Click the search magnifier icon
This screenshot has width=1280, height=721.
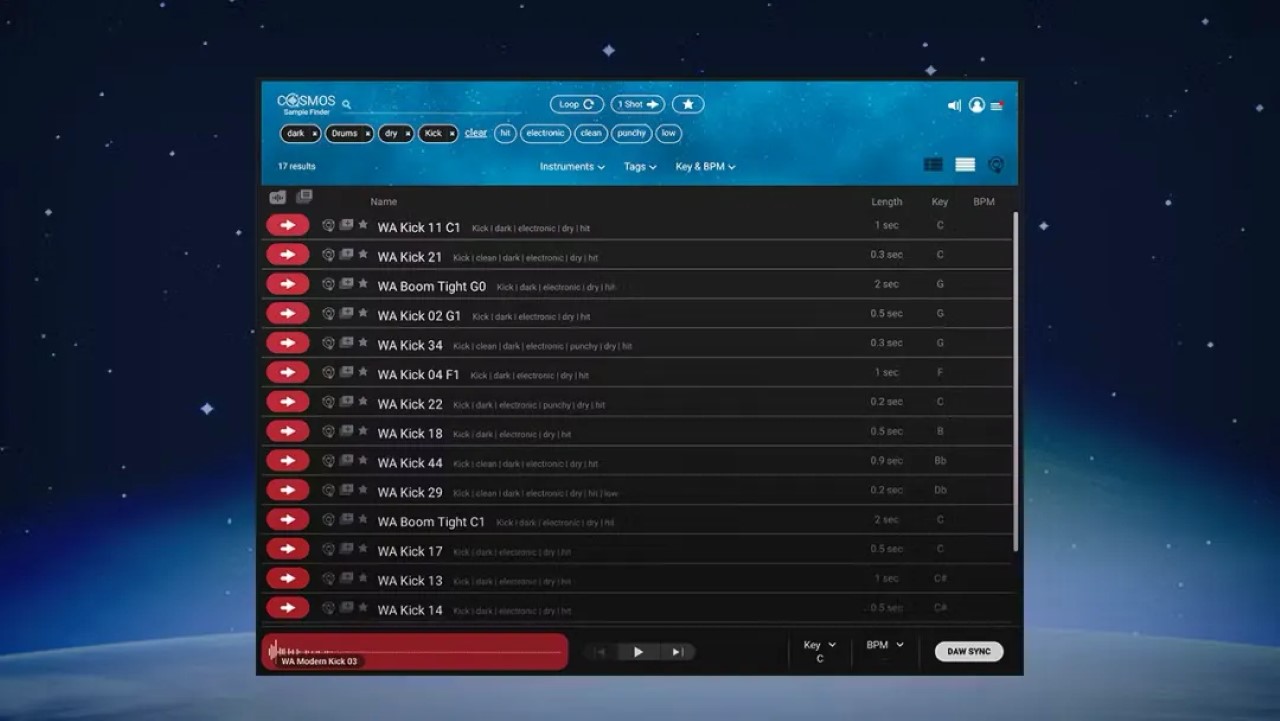pos(347,104)
